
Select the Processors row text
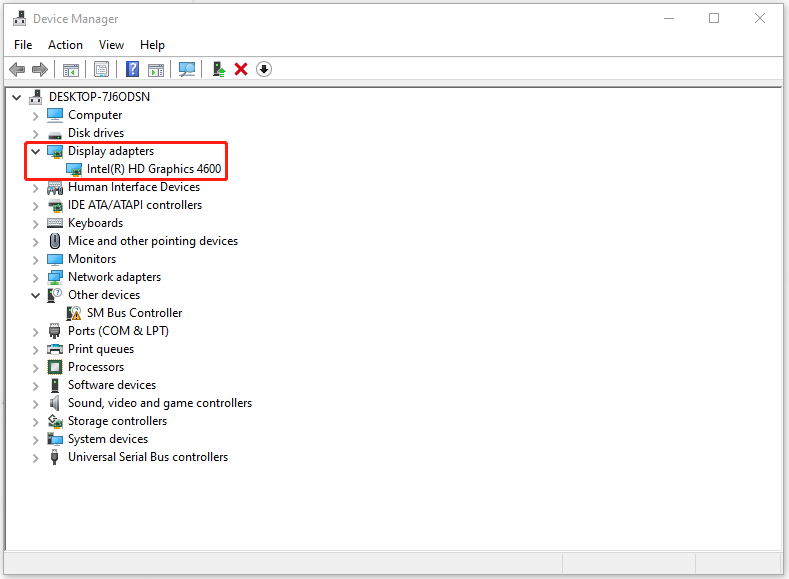pos(96,367)
